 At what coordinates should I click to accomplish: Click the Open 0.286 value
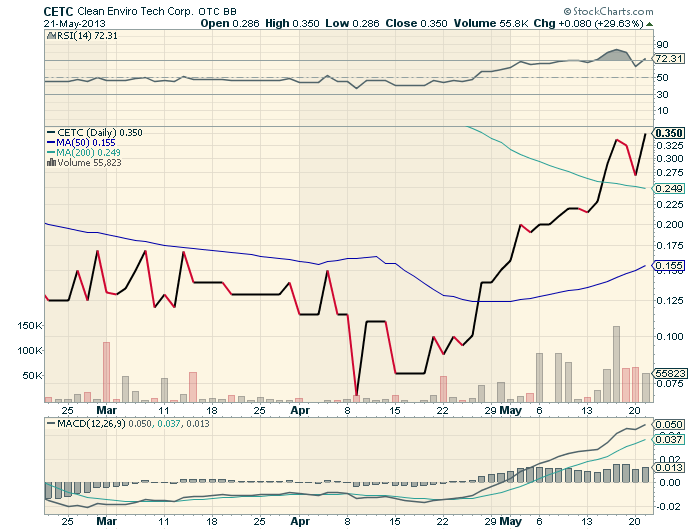pos(230,23)
